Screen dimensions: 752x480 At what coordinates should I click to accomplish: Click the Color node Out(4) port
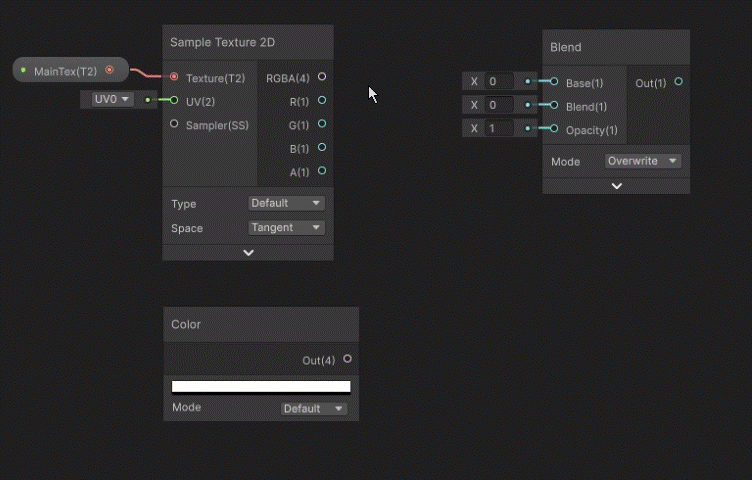tap(347, 359)
